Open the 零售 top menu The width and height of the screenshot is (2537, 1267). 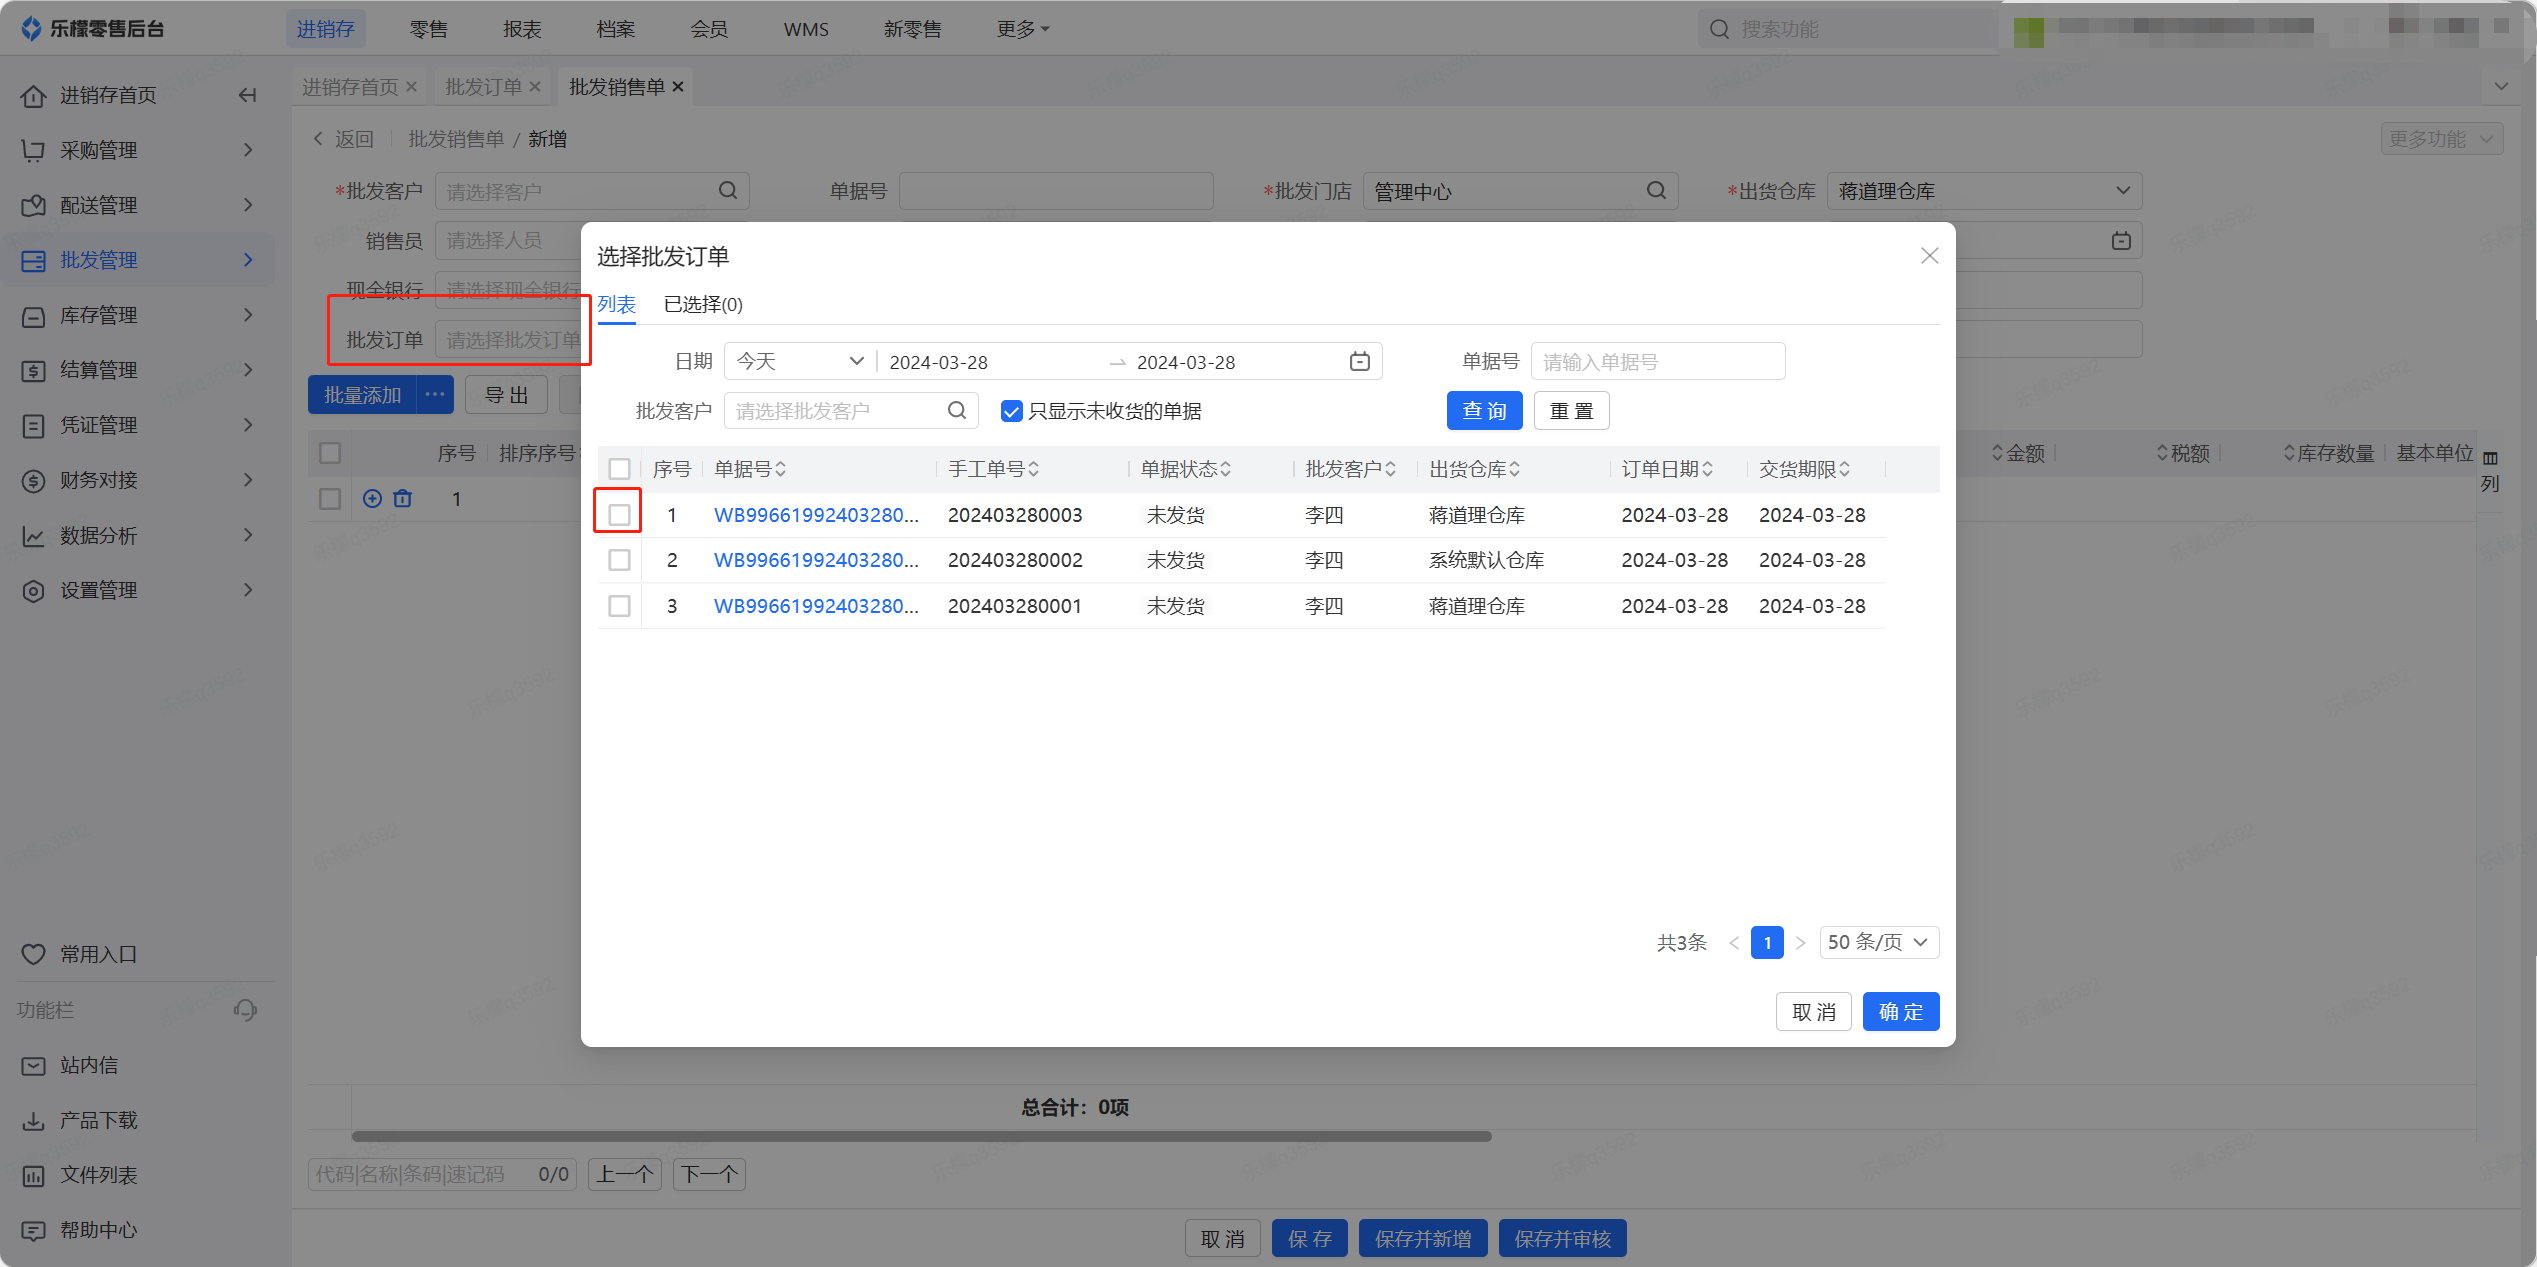click(x=428, y=29)
